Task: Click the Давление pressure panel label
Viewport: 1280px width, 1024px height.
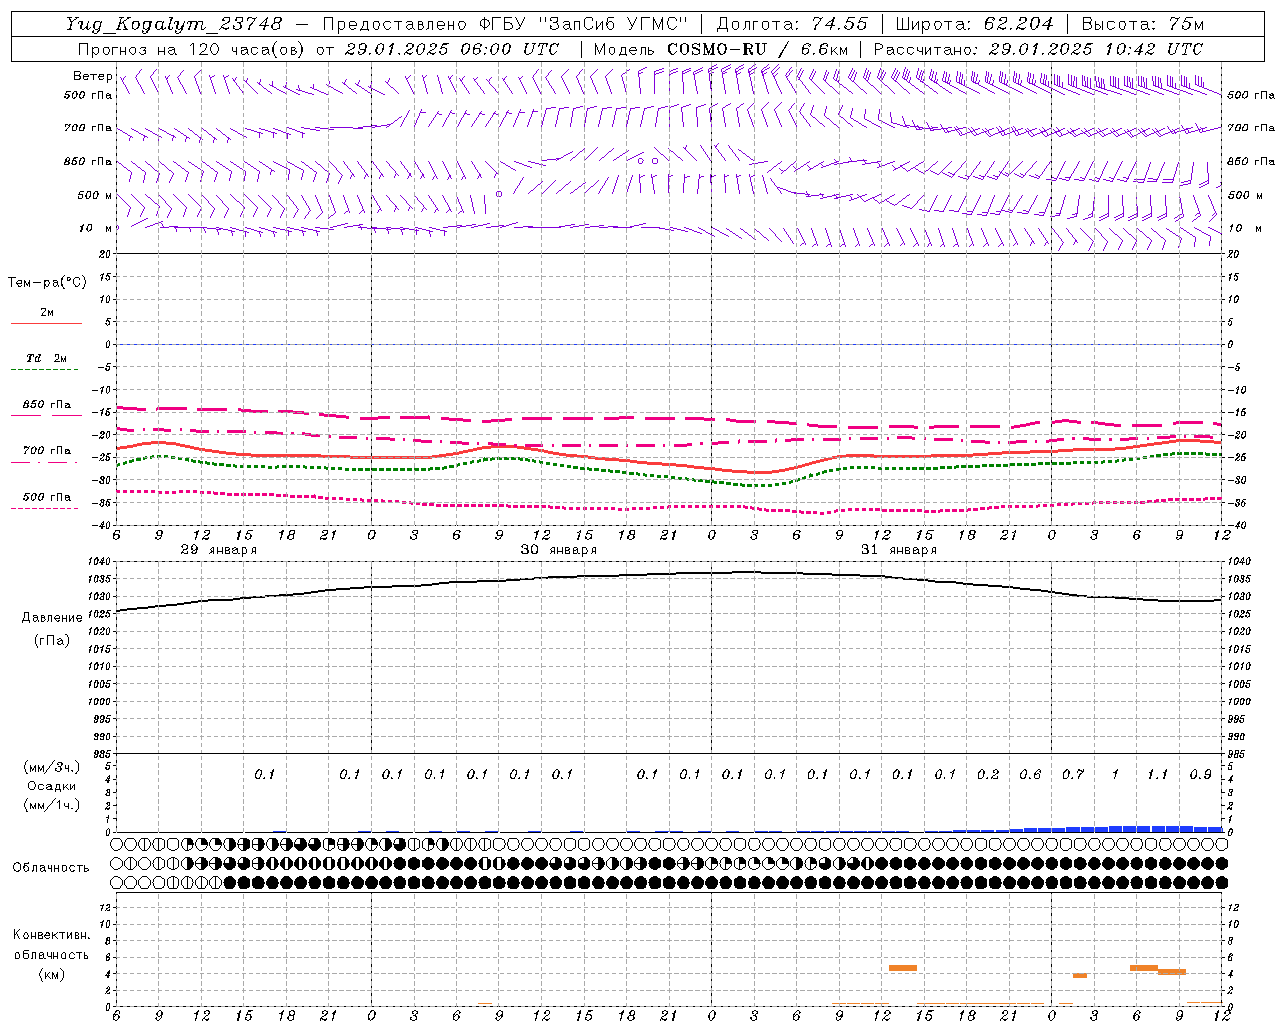Action: coord(53,618)
